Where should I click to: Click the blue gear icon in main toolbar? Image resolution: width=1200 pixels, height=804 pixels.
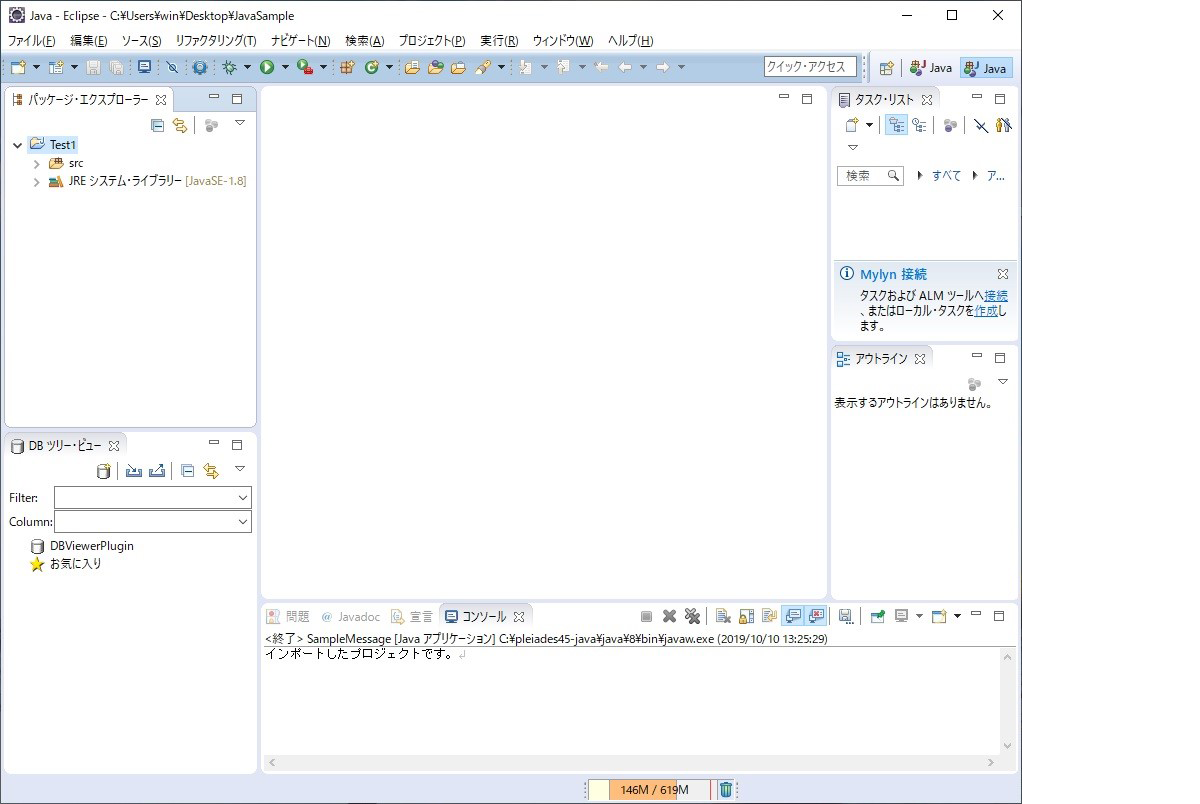point(200,67)
